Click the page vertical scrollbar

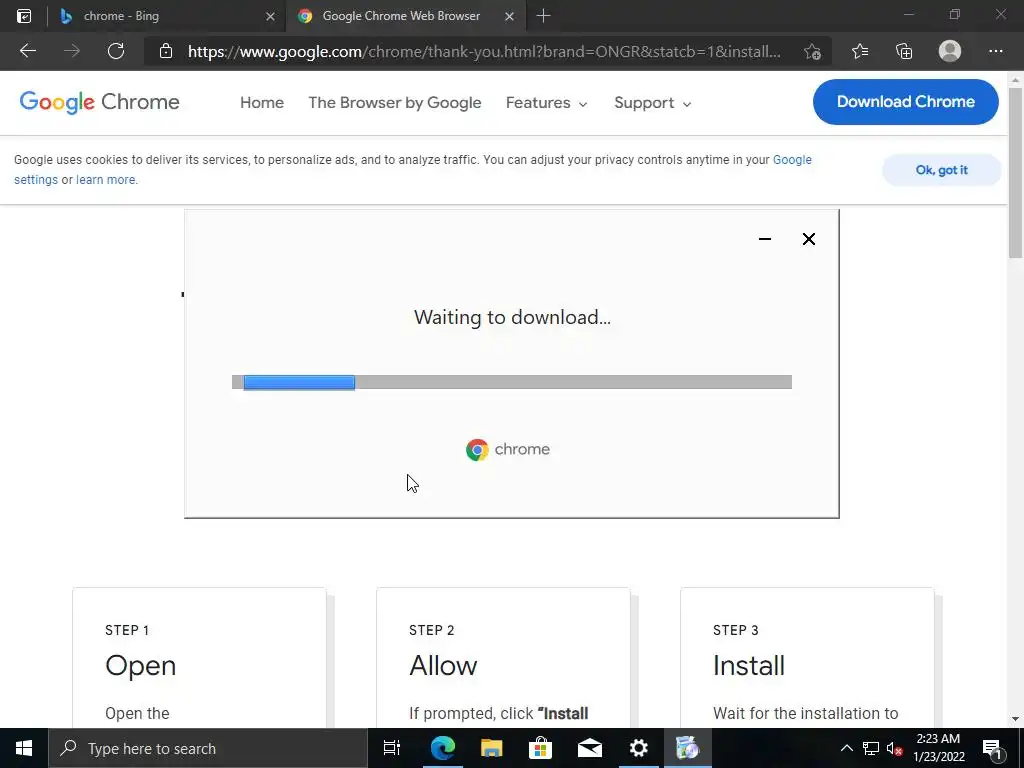click(1016, 173)
